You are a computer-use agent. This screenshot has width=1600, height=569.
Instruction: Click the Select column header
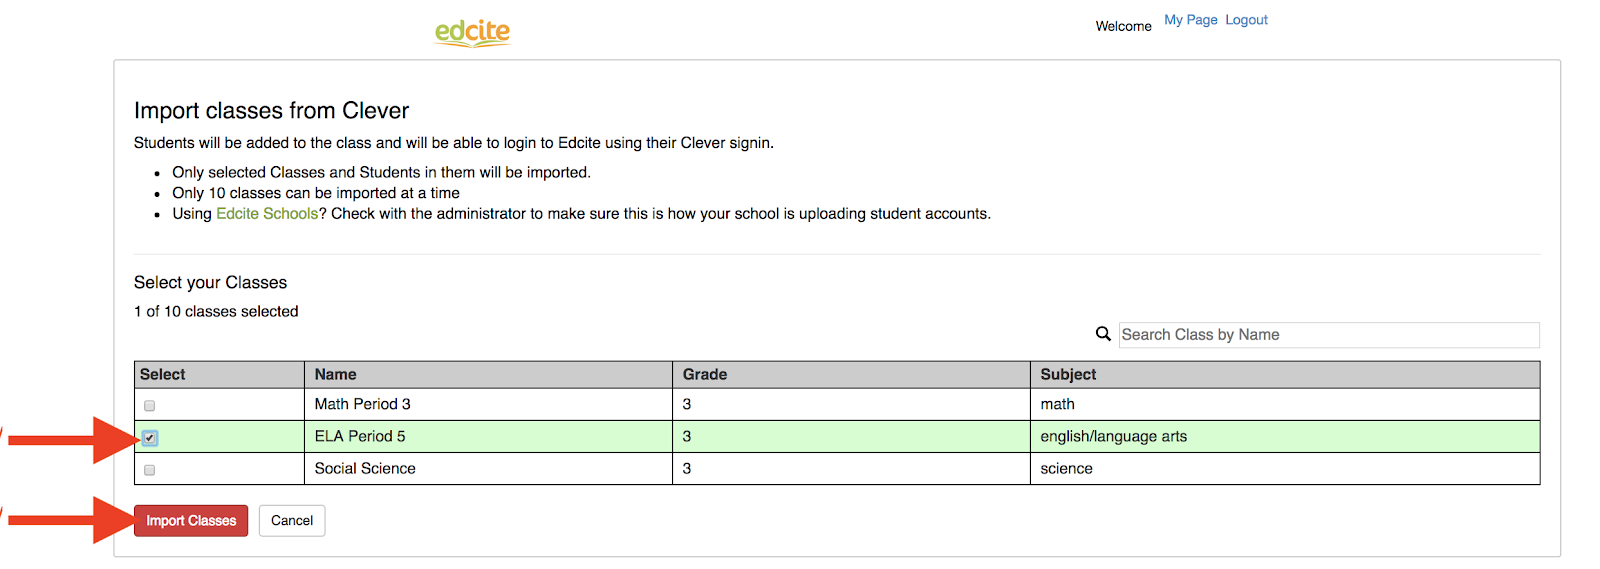point(163,374)
